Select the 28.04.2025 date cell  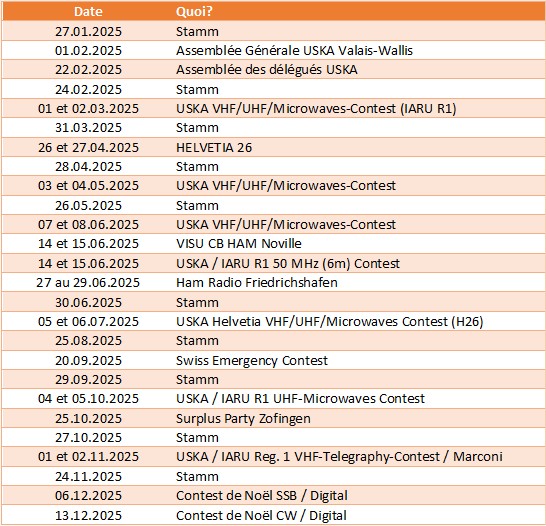point(88,166)
